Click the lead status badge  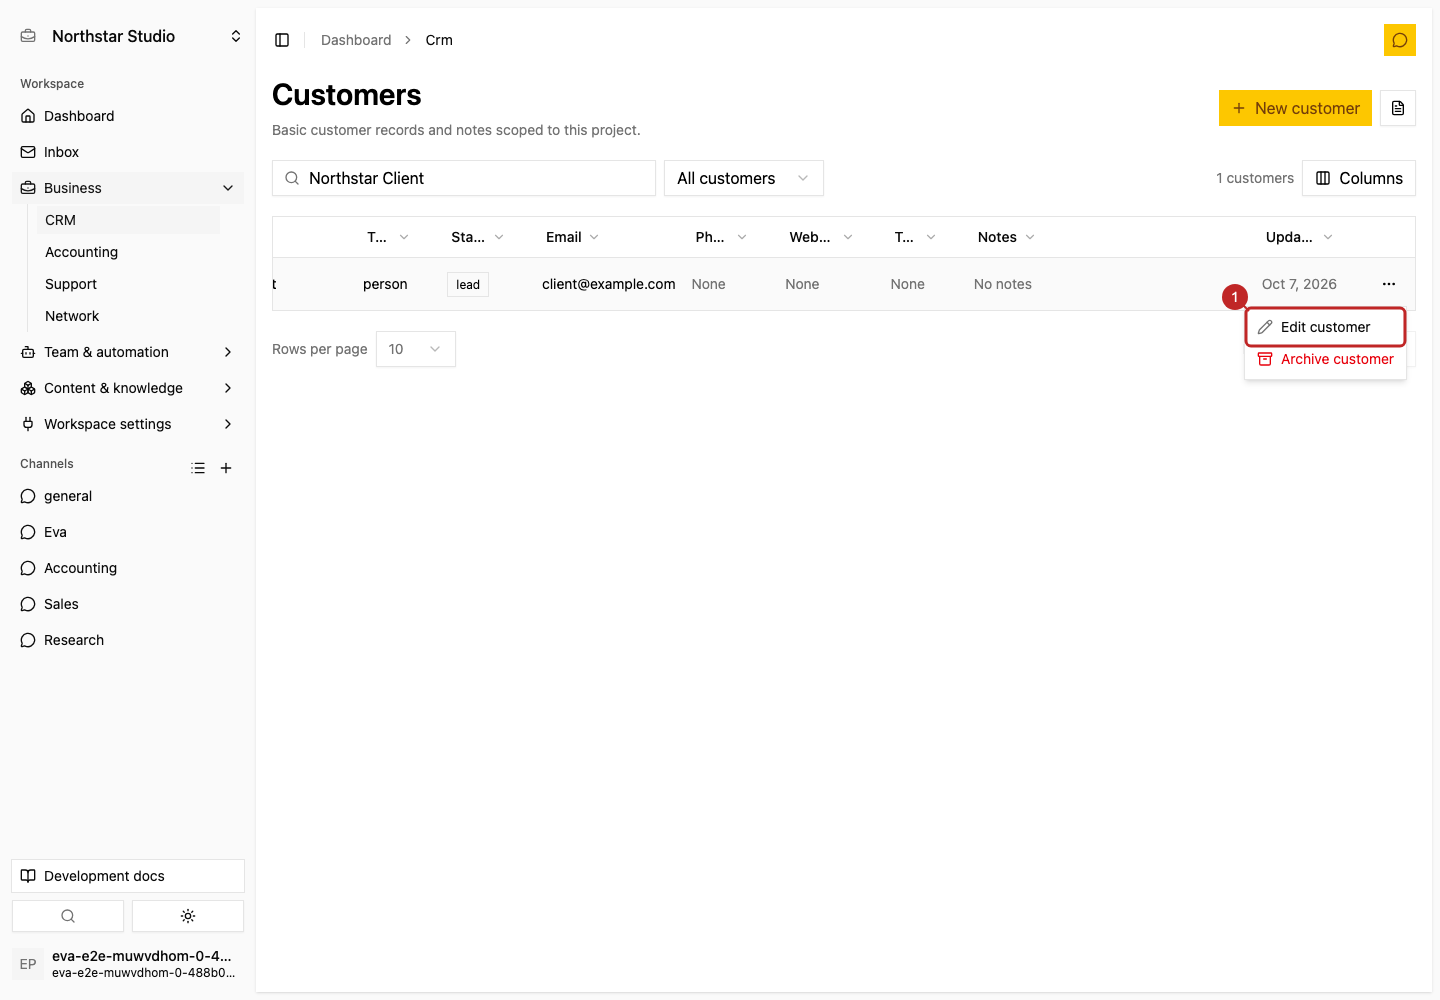(468, 285)
